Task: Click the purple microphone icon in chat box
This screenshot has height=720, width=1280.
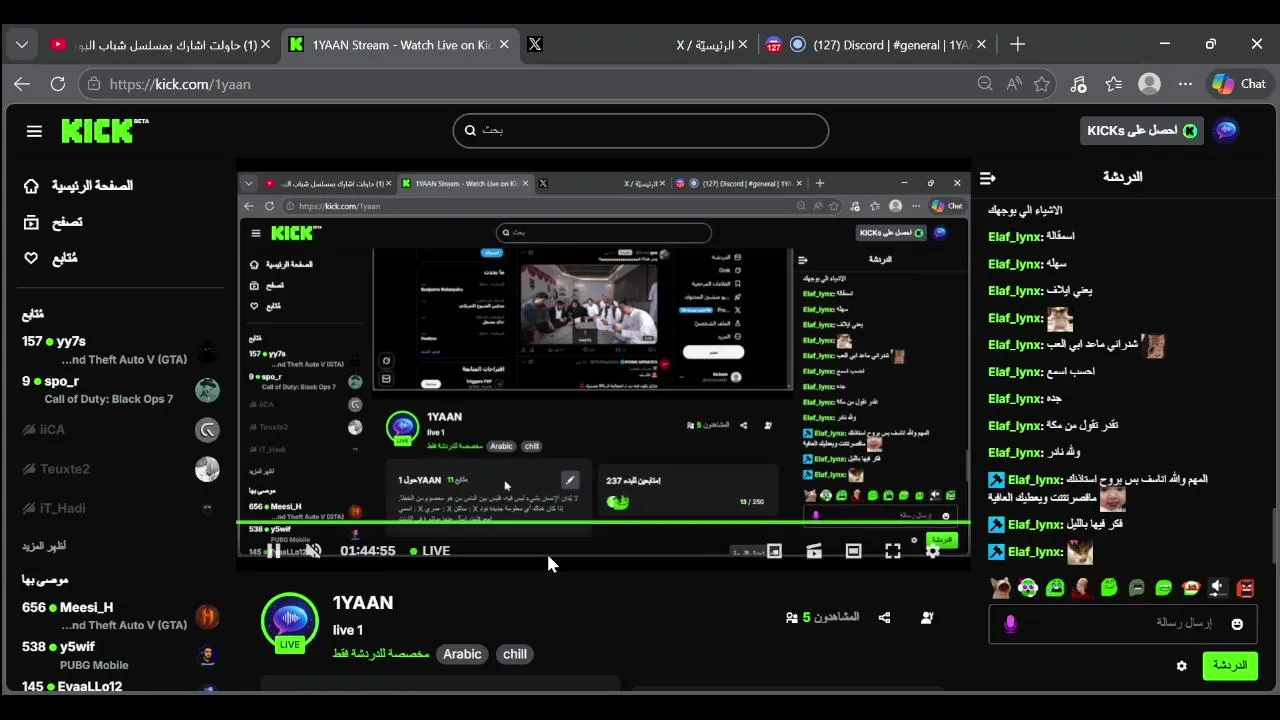Action: 1010,624
